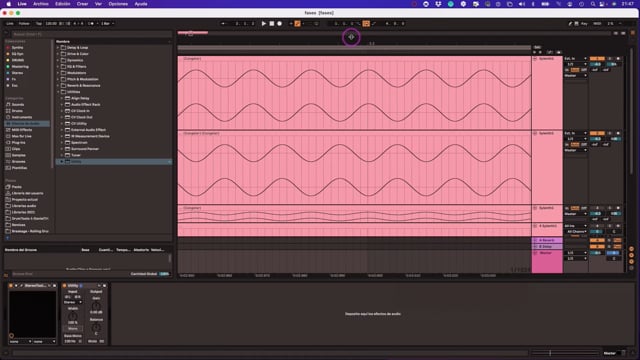Toggle the Utility device activator

[64, 286]
